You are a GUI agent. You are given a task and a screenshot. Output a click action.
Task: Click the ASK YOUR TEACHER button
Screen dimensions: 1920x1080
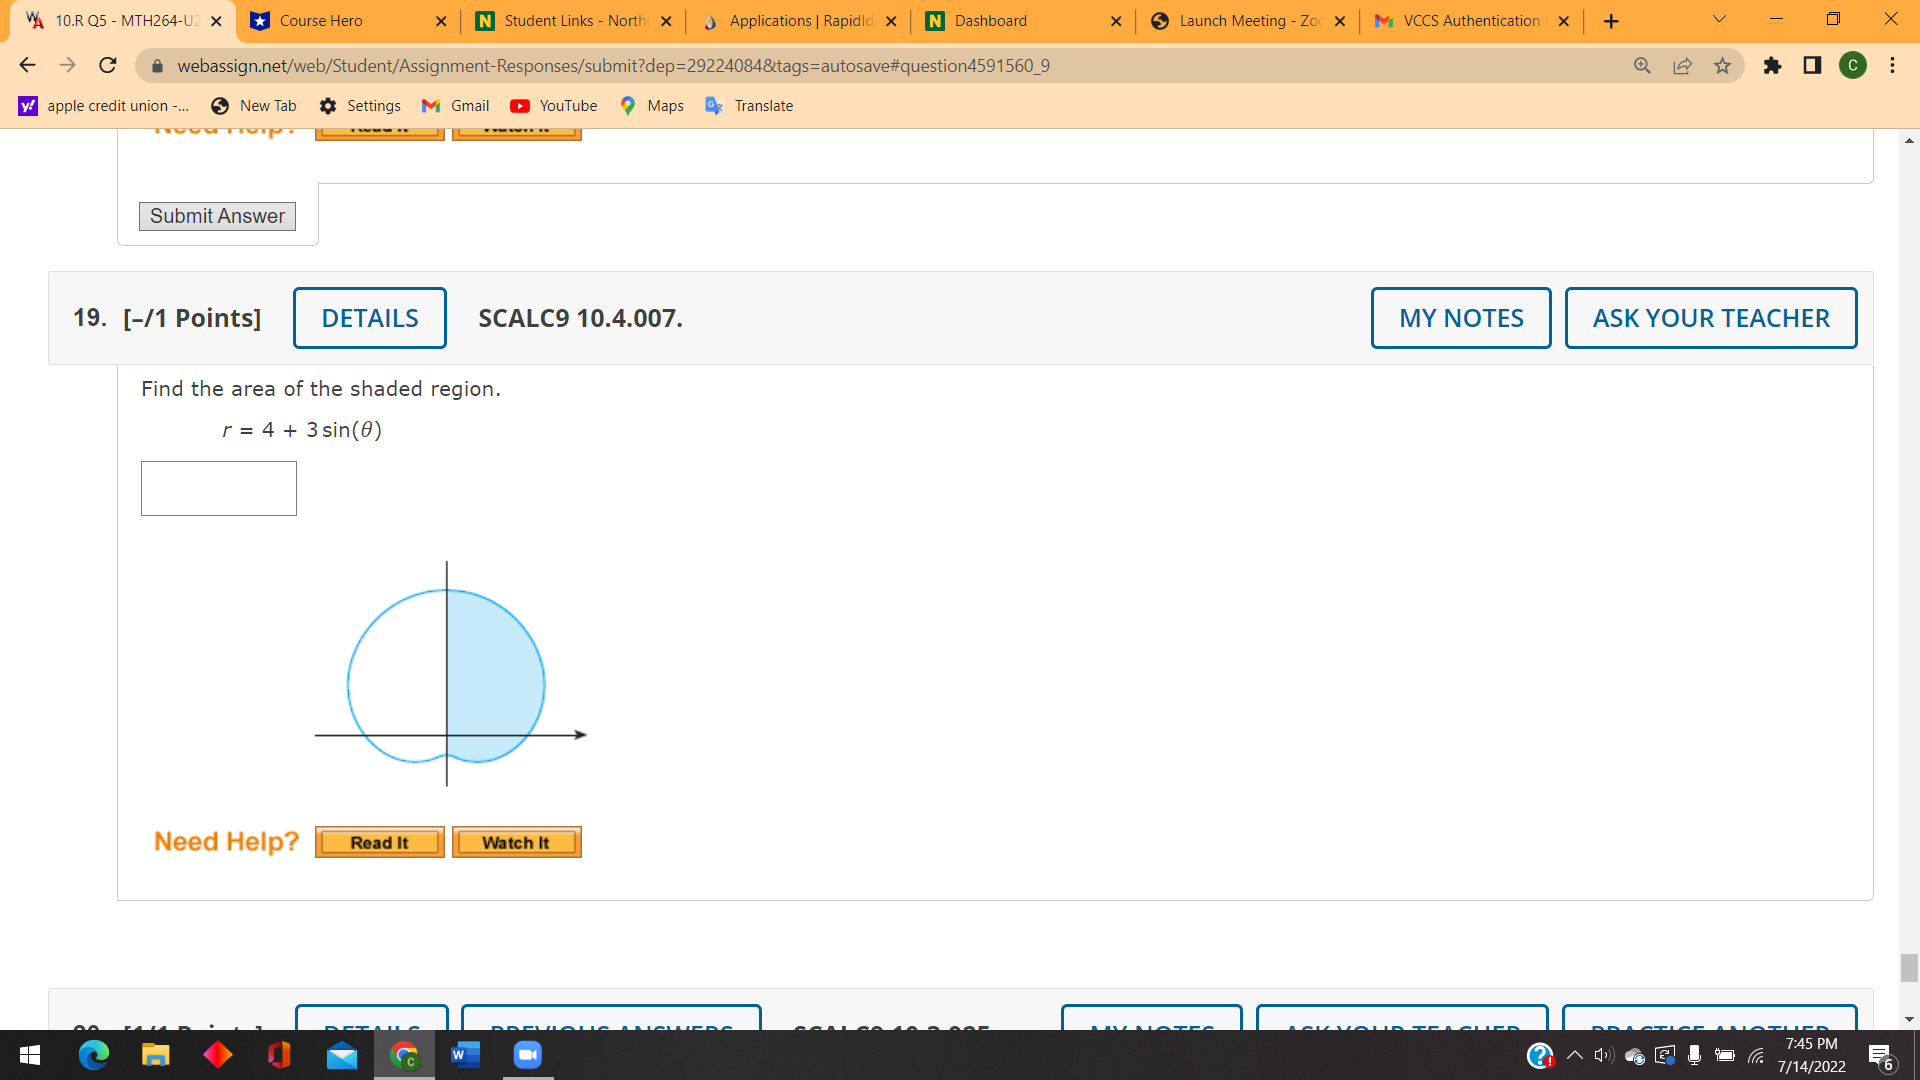(x=1710, y=318)
